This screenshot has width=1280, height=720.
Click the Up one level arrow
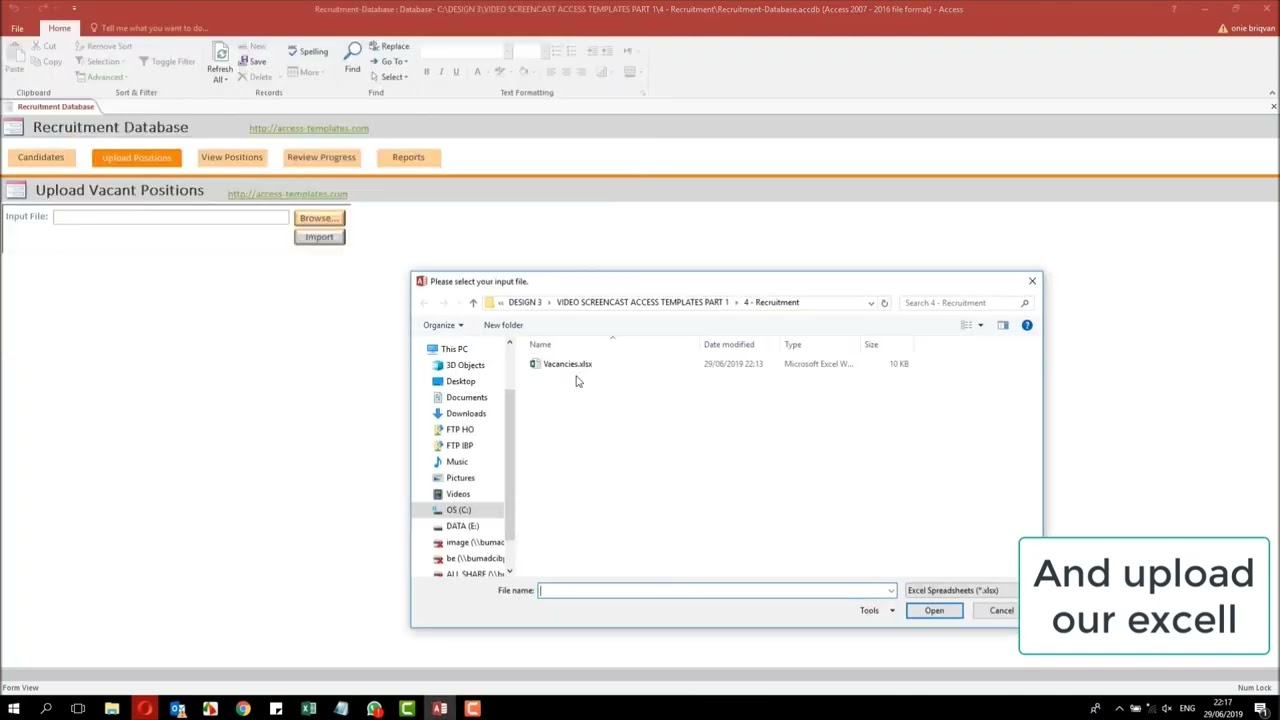473,303
